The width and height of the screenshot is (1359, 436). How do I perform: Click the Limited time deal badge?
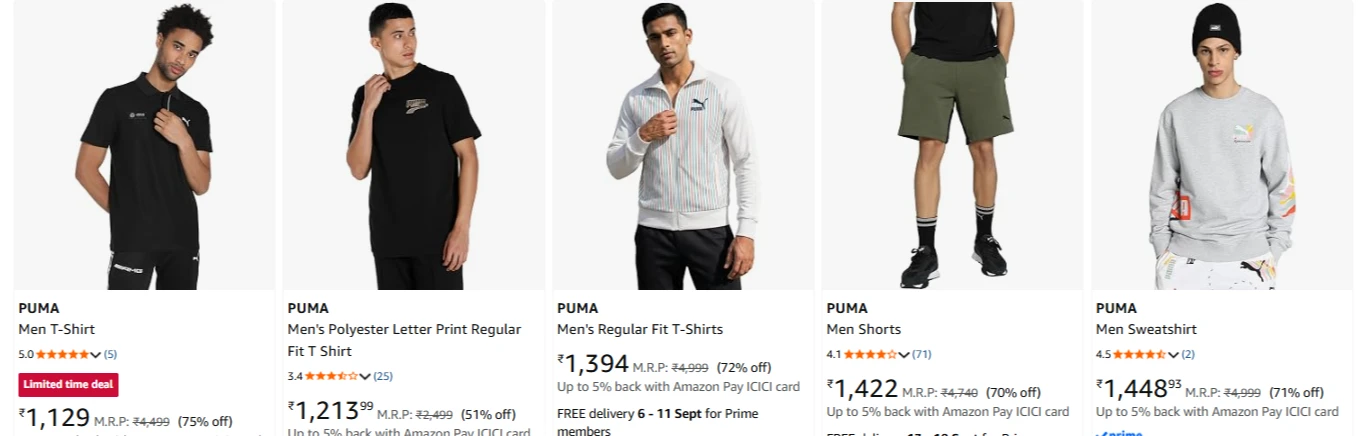(x=68, y=384)
